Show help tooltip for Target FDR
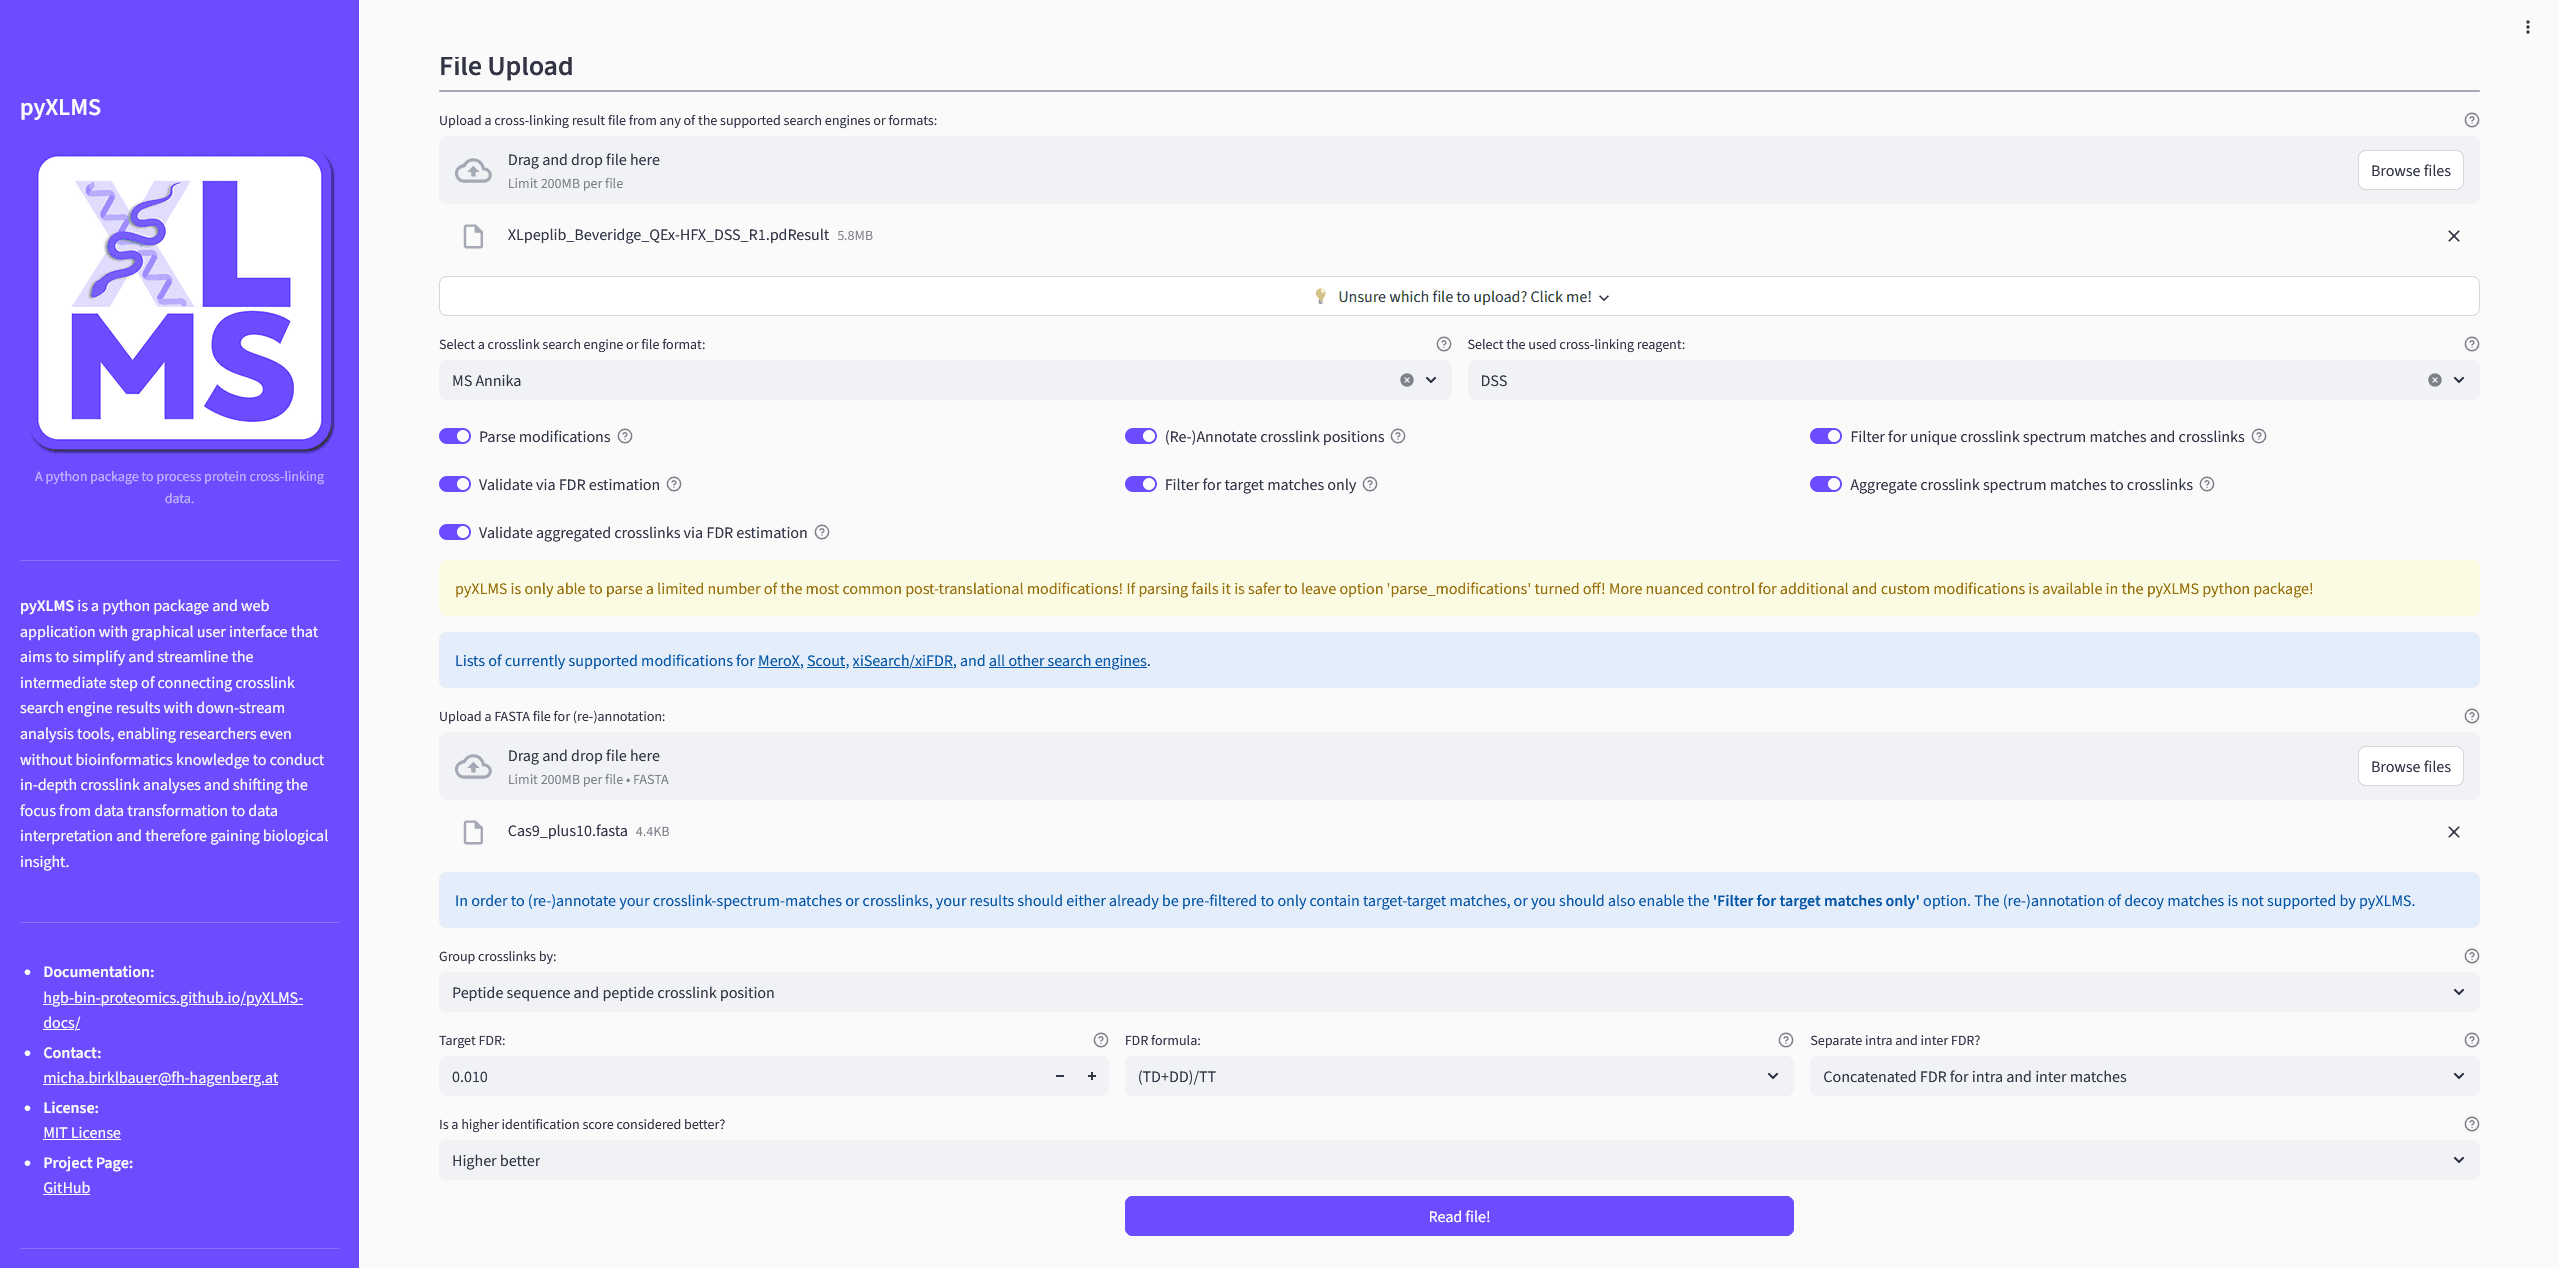 pos(1100,1040)
